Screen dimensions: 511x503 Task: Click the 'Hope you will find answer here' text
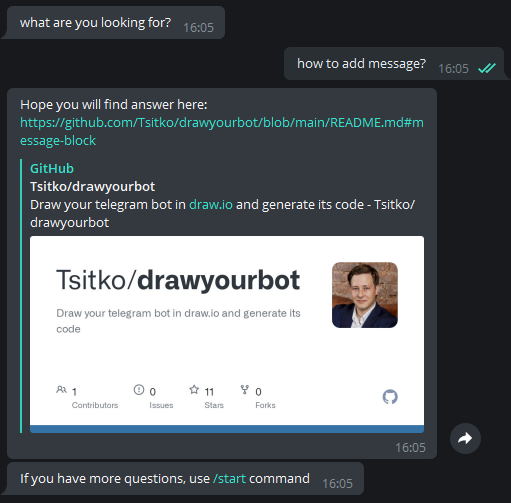coord(114,105)
